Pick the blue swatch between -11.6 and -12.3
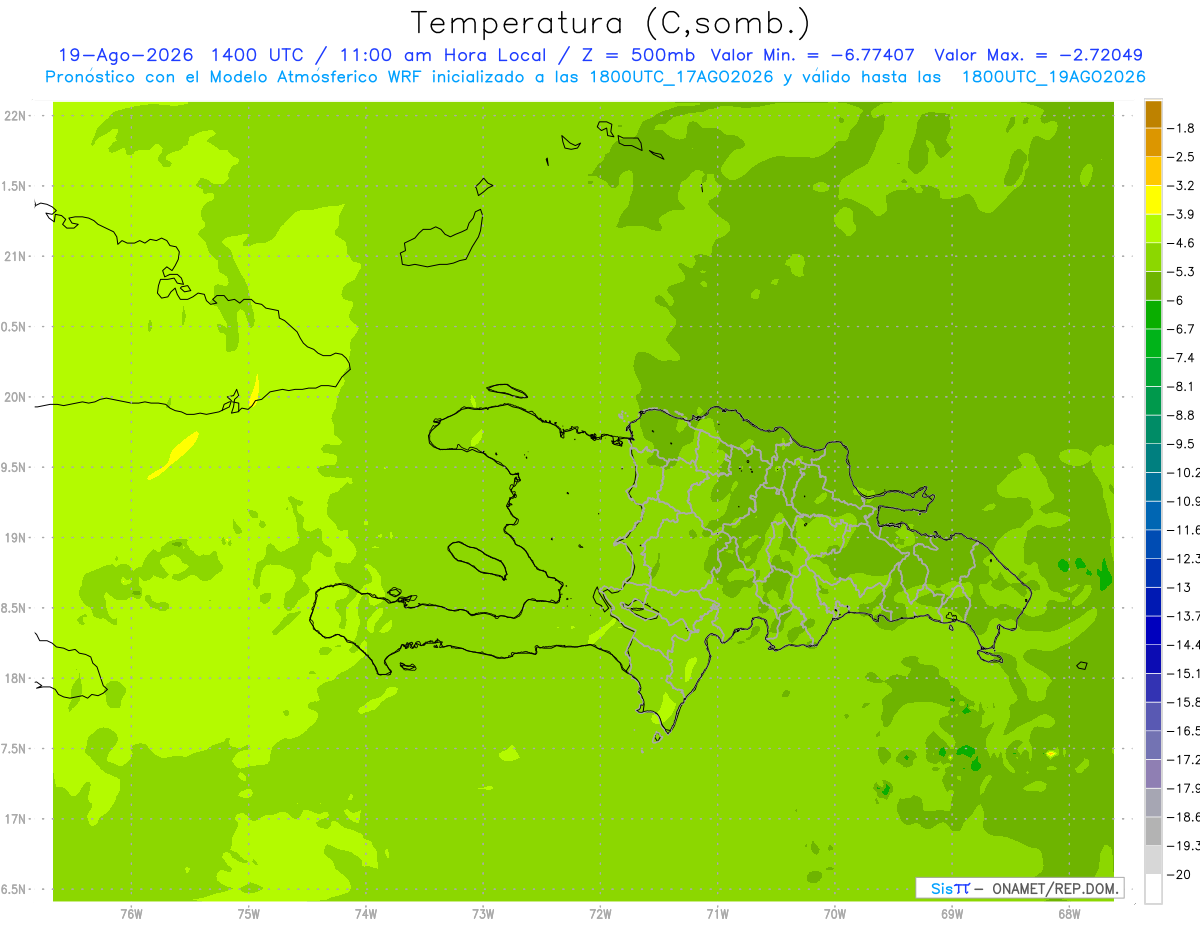Image resolution: width=1200 pixels, height=927 pixels. click(1153, 544)
